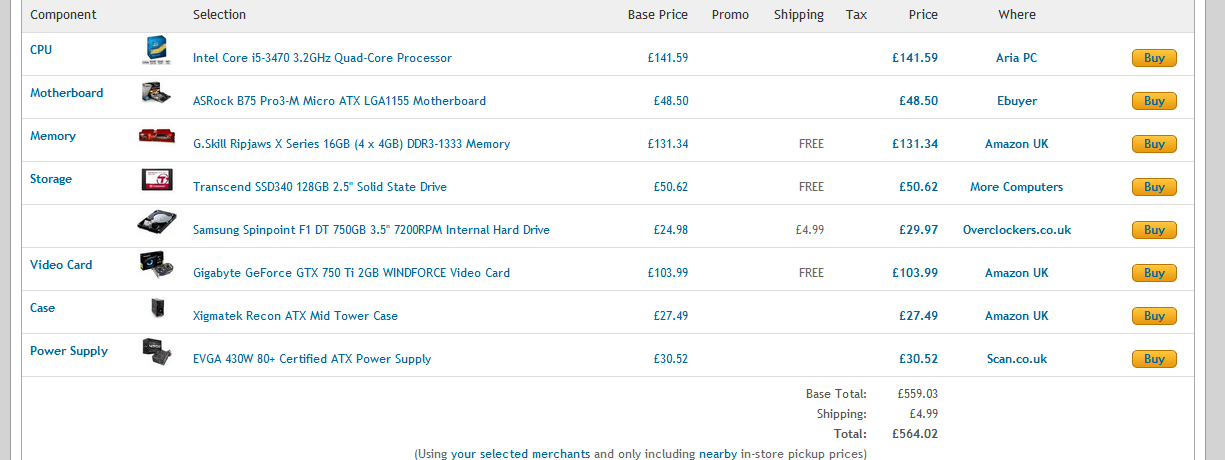The width and height of the screenshot is (1225, 460).
Task: Click the Gigabyte GTX 750 Ti image
Action: point(157,266)
